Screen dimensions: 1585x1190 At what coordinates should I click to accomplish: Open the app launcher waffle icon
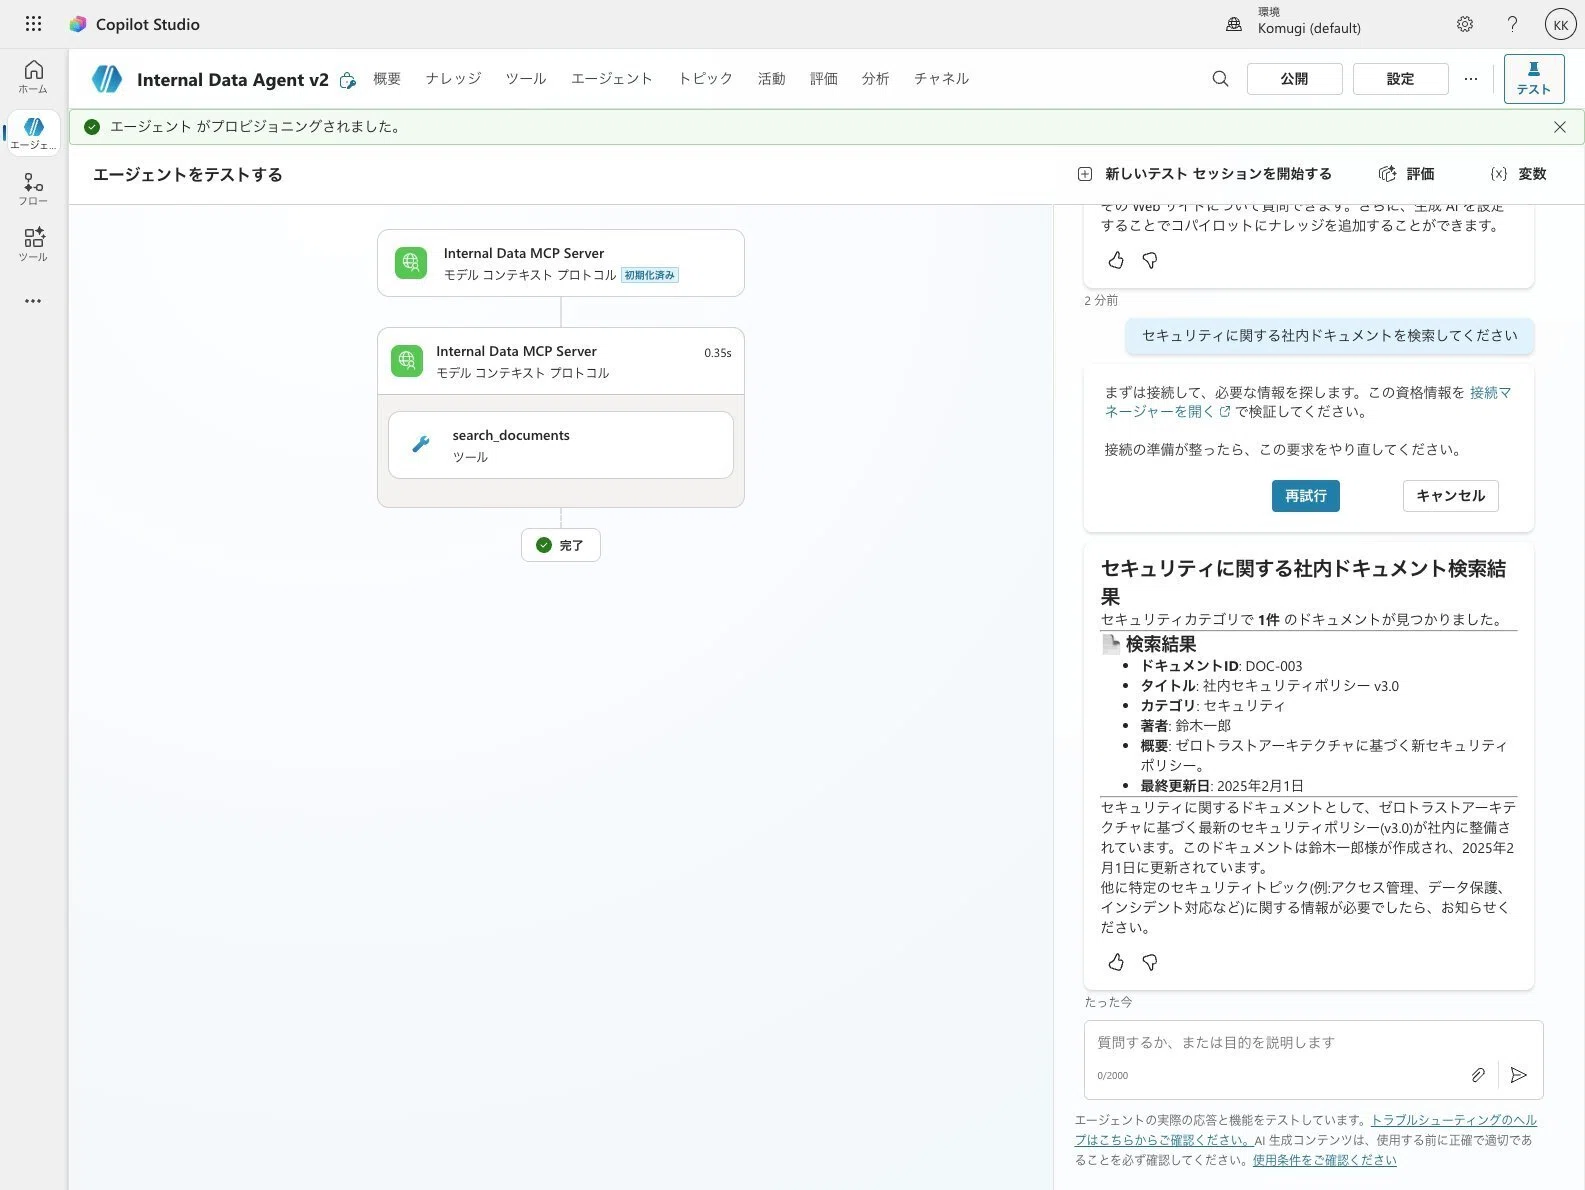33,24
